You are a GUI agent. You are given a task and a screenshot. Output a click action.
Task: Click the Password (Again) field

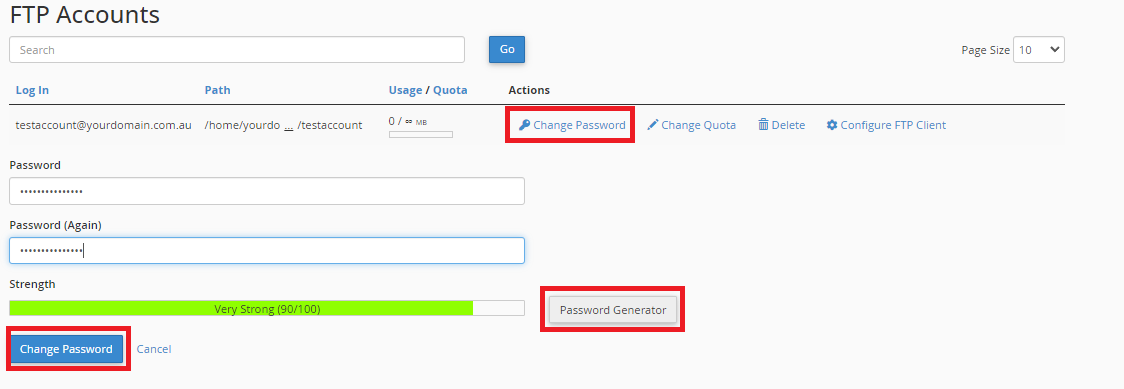[x=267, y=251]
